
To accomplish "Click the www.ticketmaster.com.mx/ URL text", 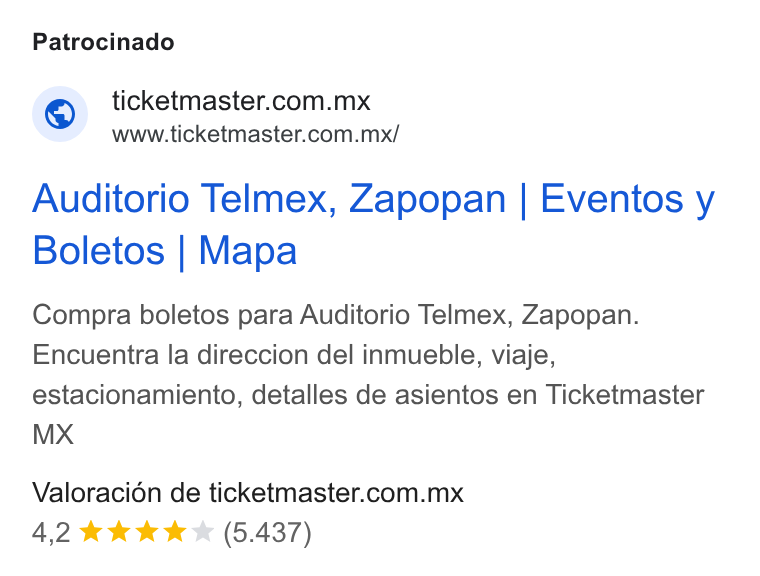I will click(x=255, y=134).
